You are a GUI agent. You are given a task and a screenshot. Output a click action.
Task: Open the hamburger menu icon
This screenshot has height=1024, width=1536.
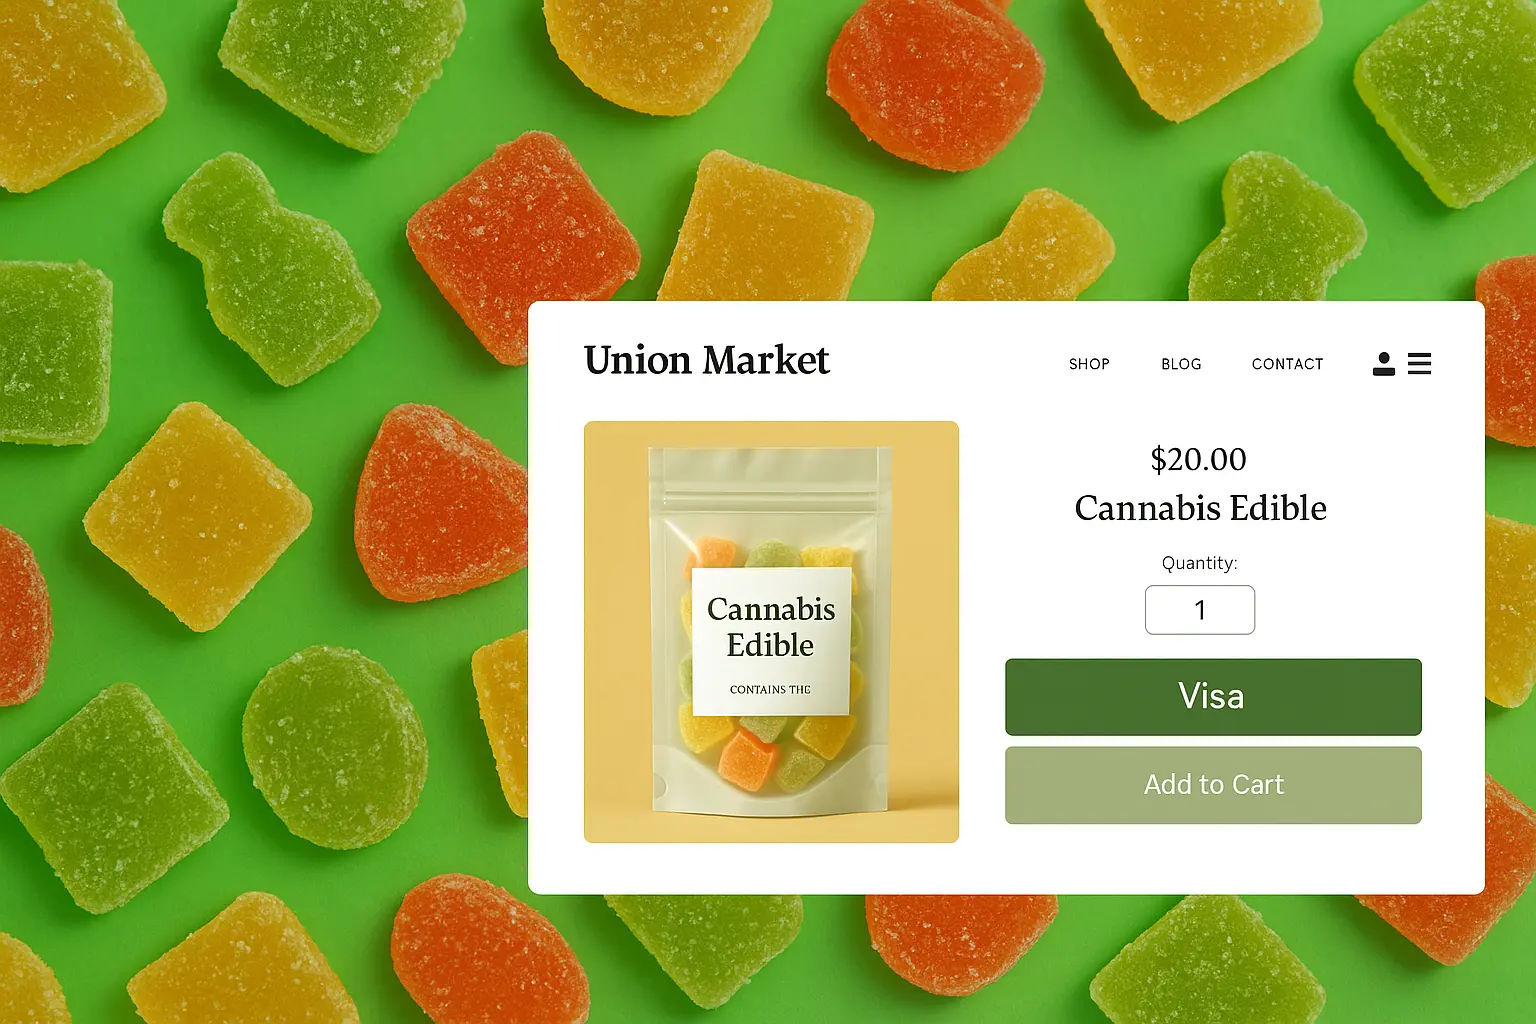click(x=1419, y=364)
